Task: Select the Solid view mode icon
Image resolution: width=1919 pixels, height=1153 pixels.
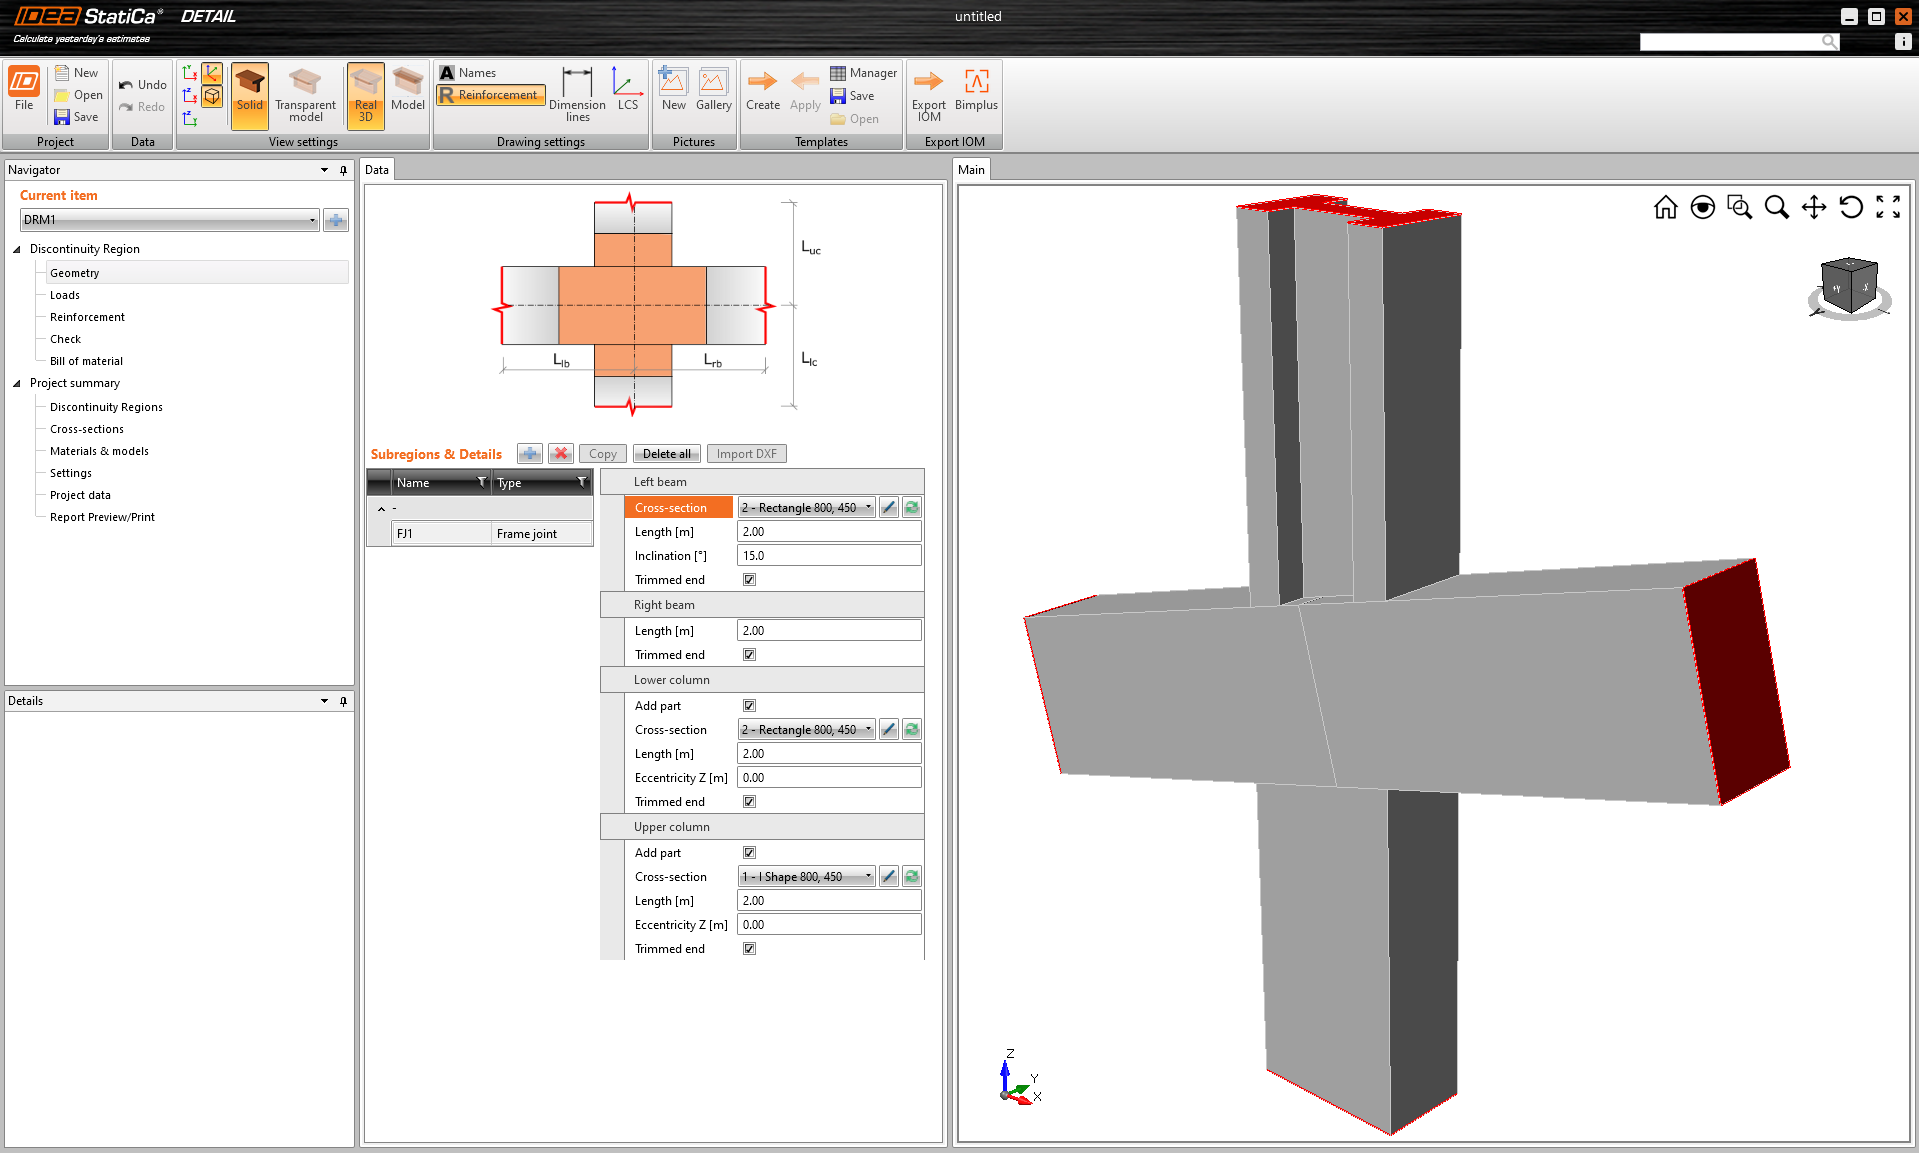Action: click(249, 93)
